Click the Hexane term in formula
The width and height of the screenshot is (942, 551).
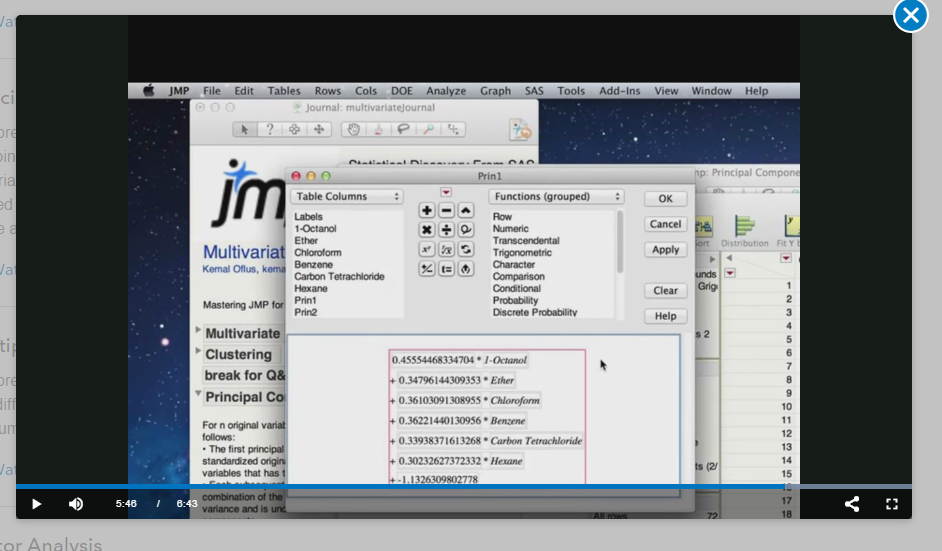point(506,461)
